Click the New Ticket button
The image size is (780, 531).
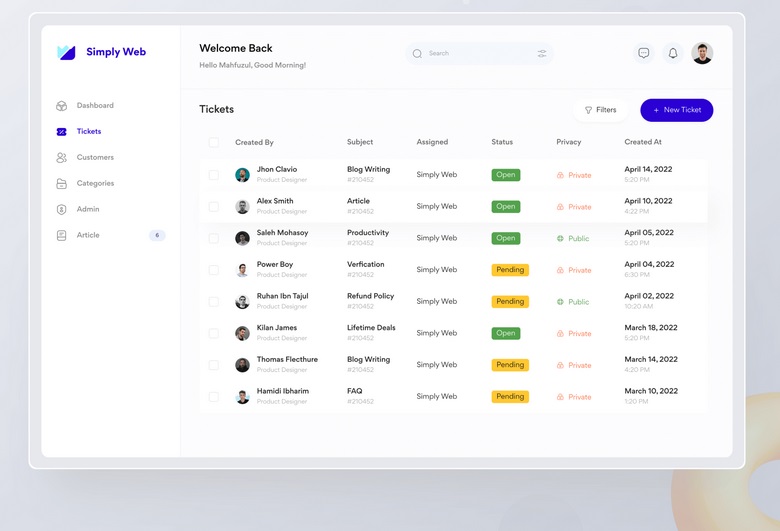point(677,110)
